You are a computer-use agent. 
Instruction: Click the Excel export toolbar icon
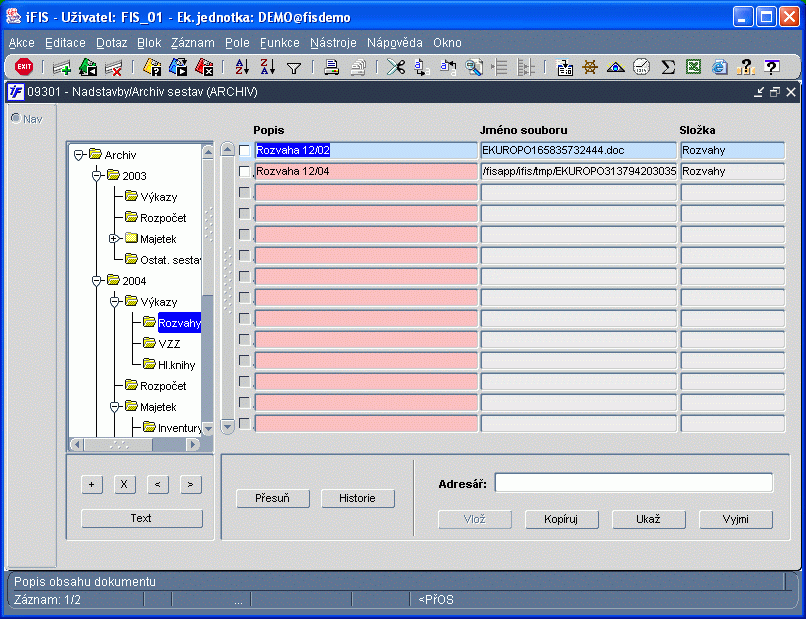(x=693, y=67)
